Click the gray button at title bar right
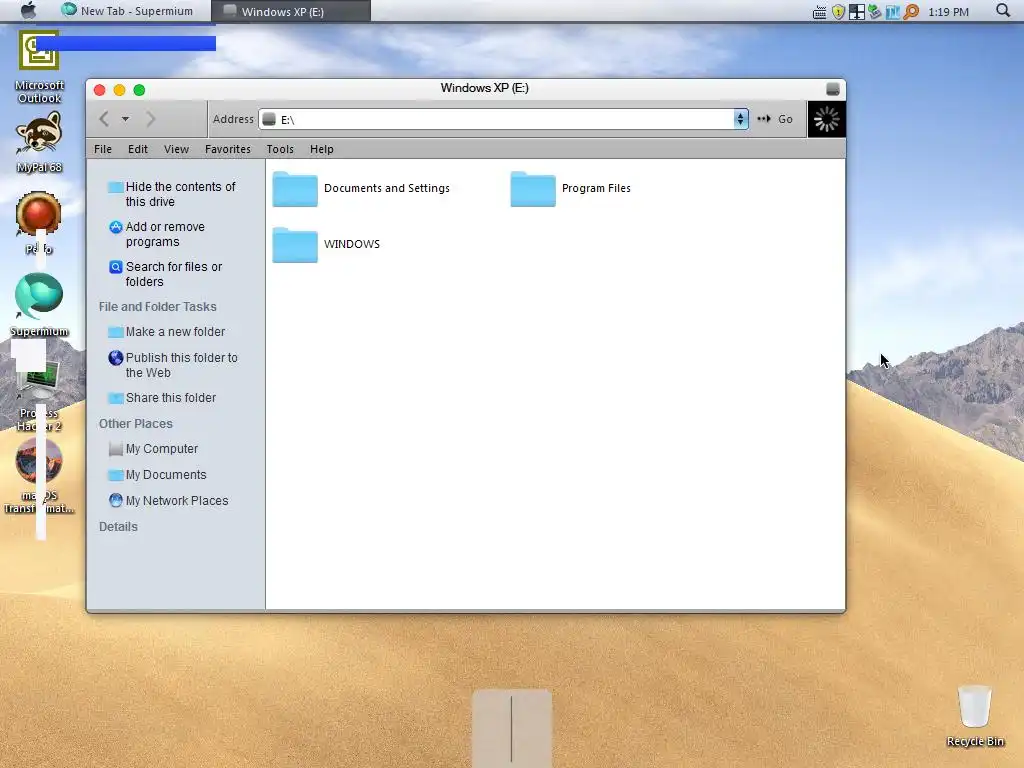 [833, 89]
